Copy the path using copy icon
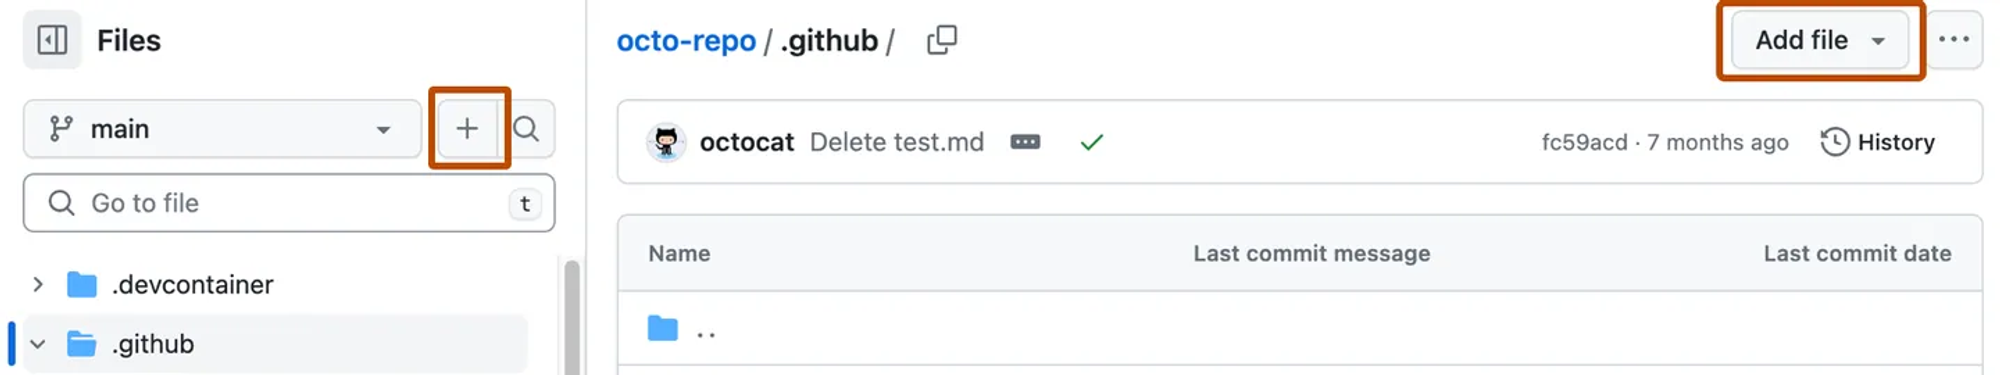 [942, 40]
